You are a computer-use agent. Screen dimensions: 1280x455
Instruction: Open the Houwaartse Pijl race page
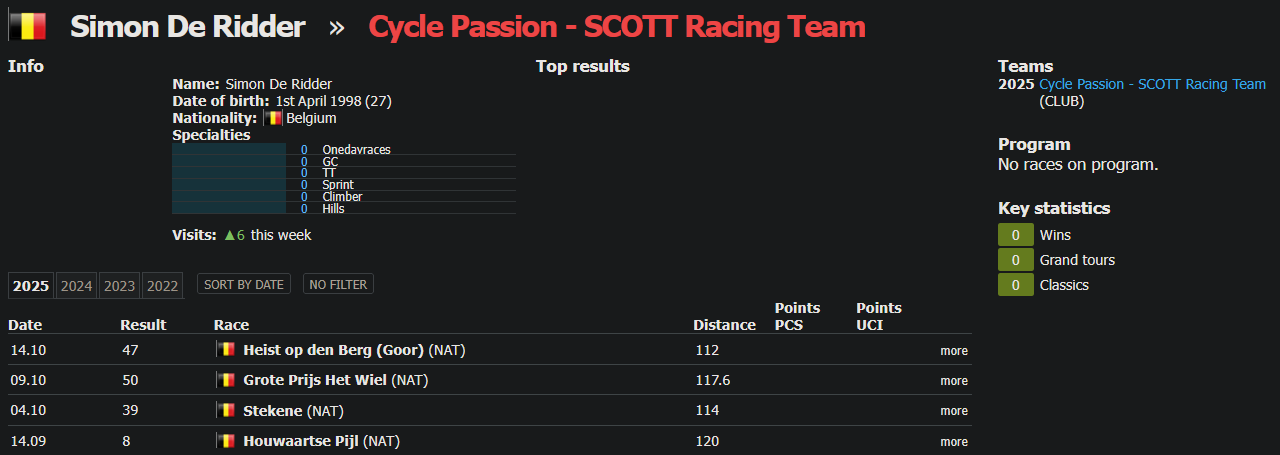pos(300,441)
